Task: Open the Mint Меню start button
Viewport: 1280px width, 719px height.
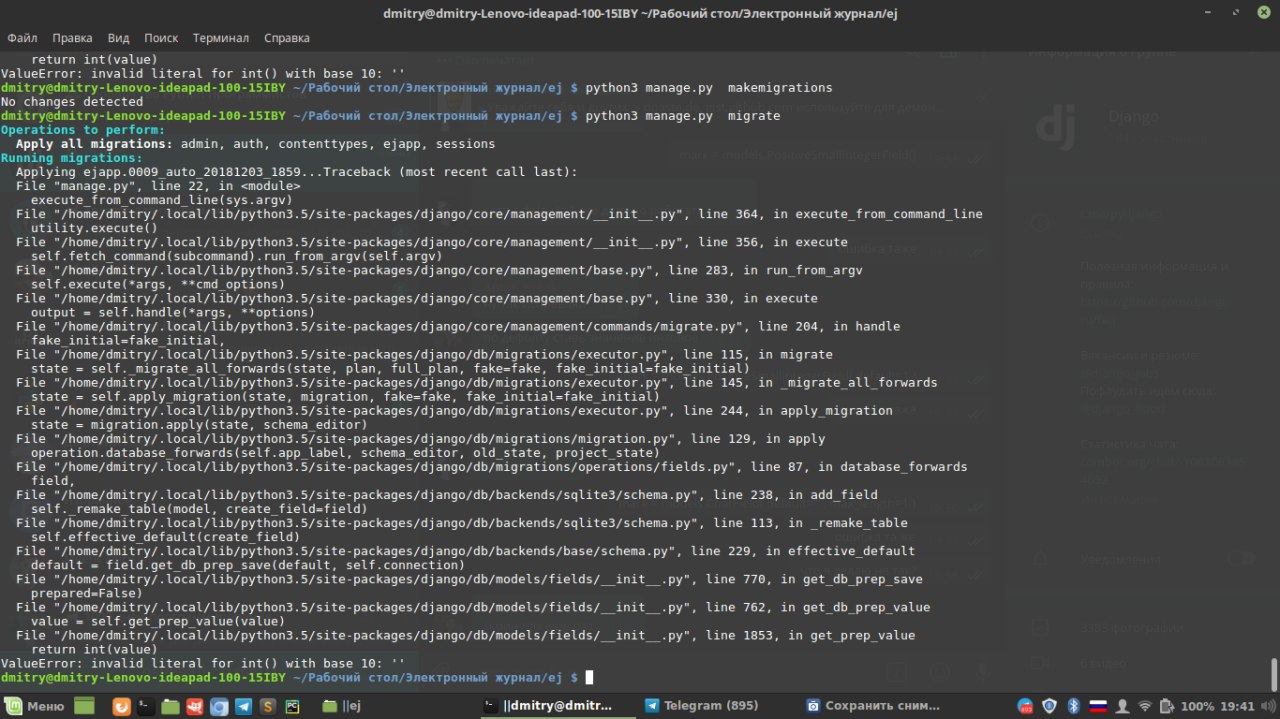Action: (x=35, y=706)
